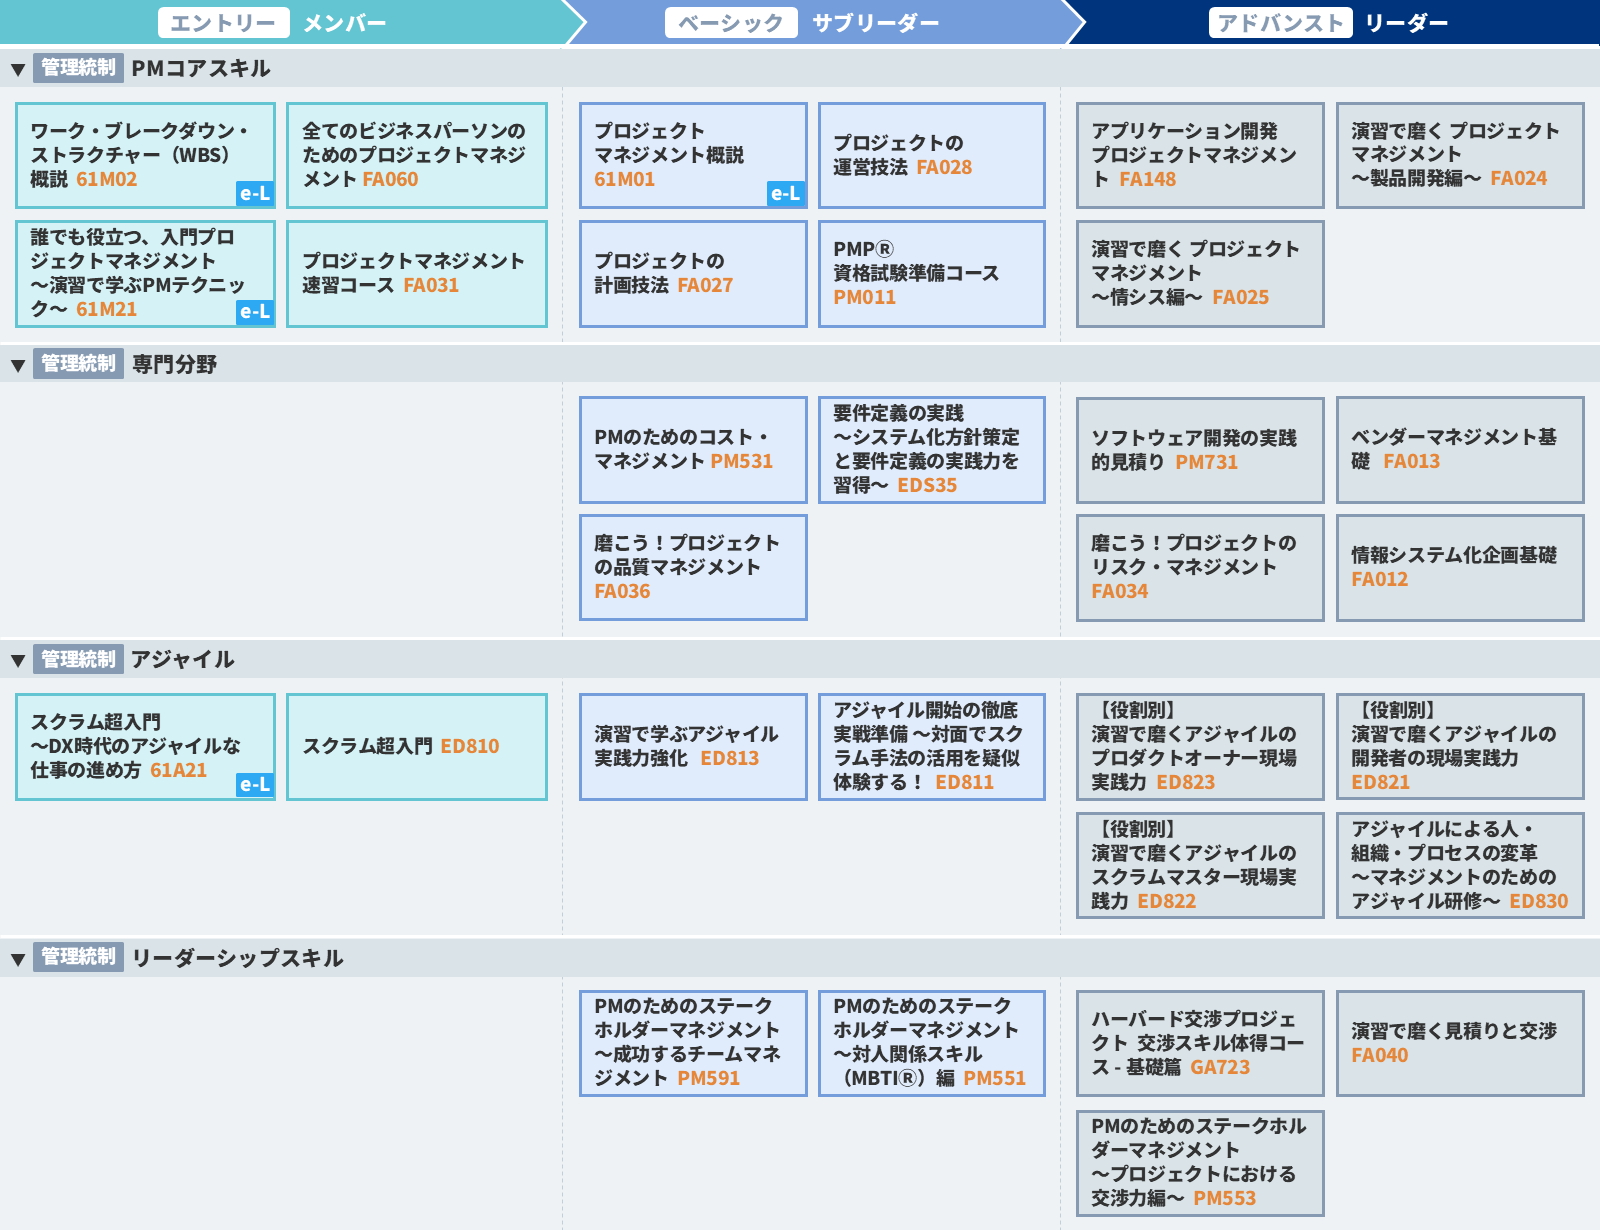
Task: Click e-L badge on スクラム超入門 61A21
Action: click(255, 785)
